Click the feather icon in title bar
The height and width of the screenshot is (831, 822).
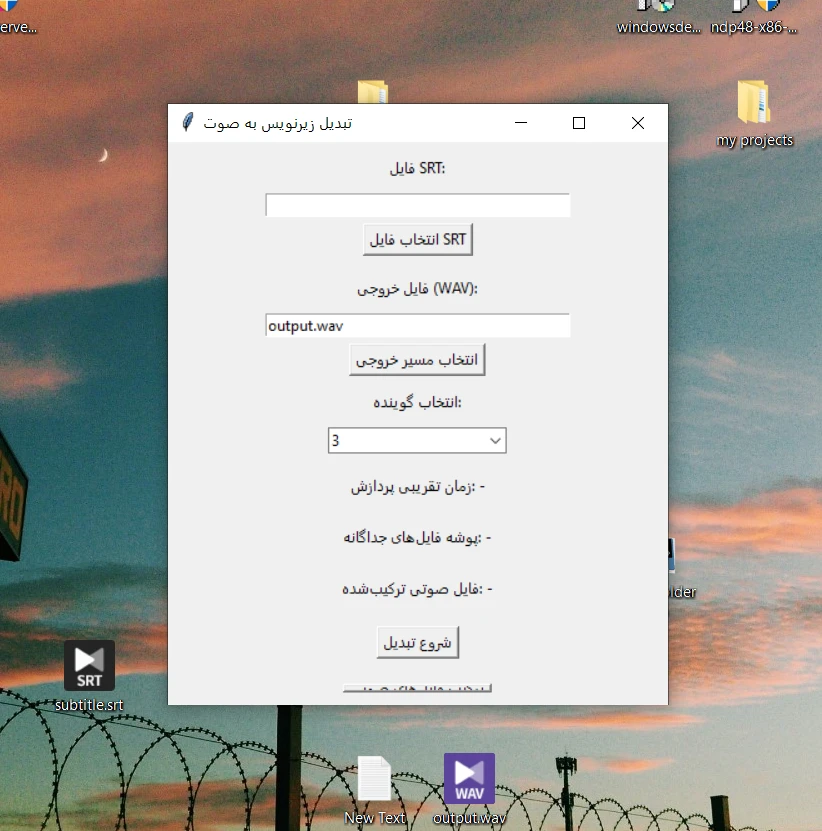tap(187, 123)
